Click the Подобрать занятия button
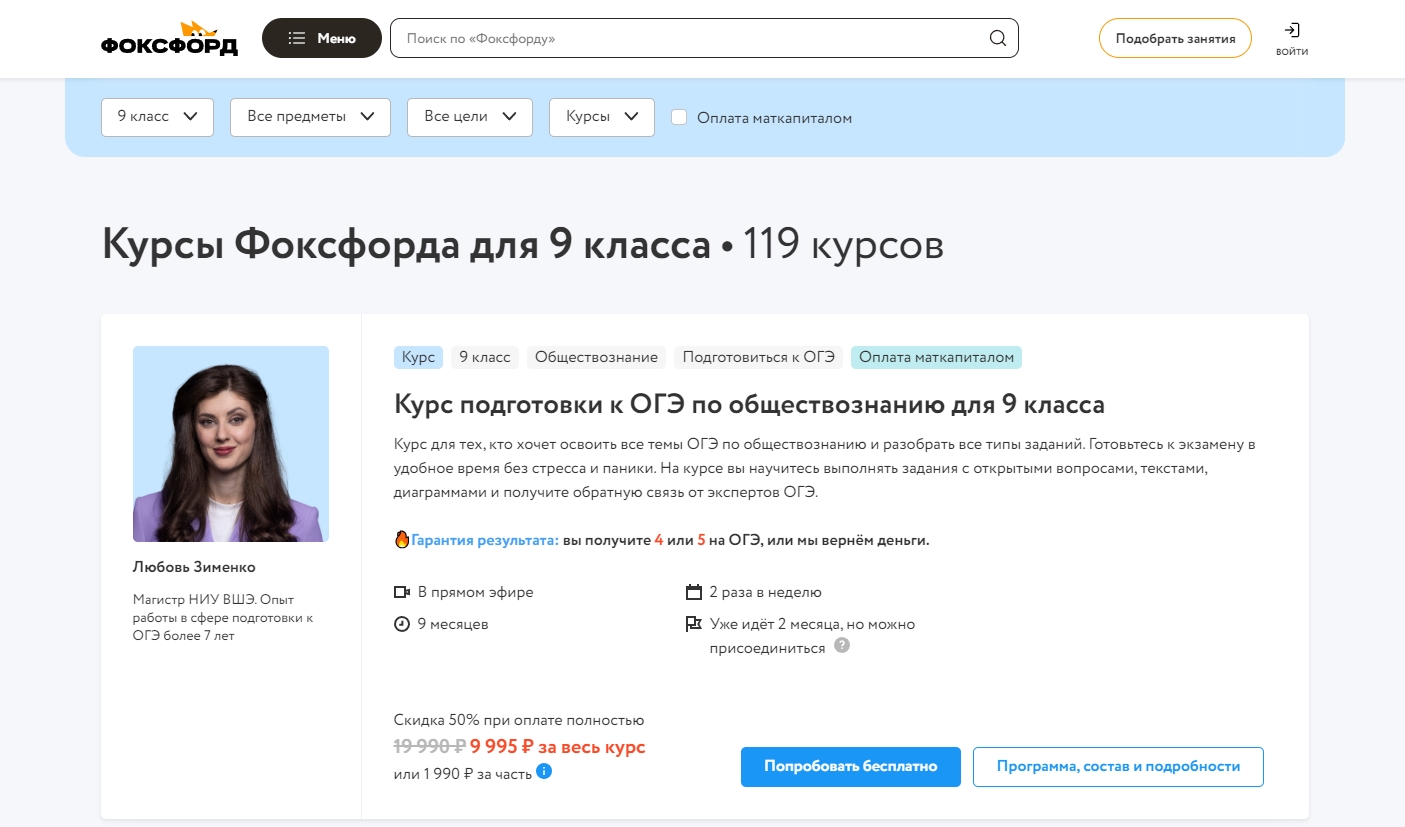 tap(1175, 39)
